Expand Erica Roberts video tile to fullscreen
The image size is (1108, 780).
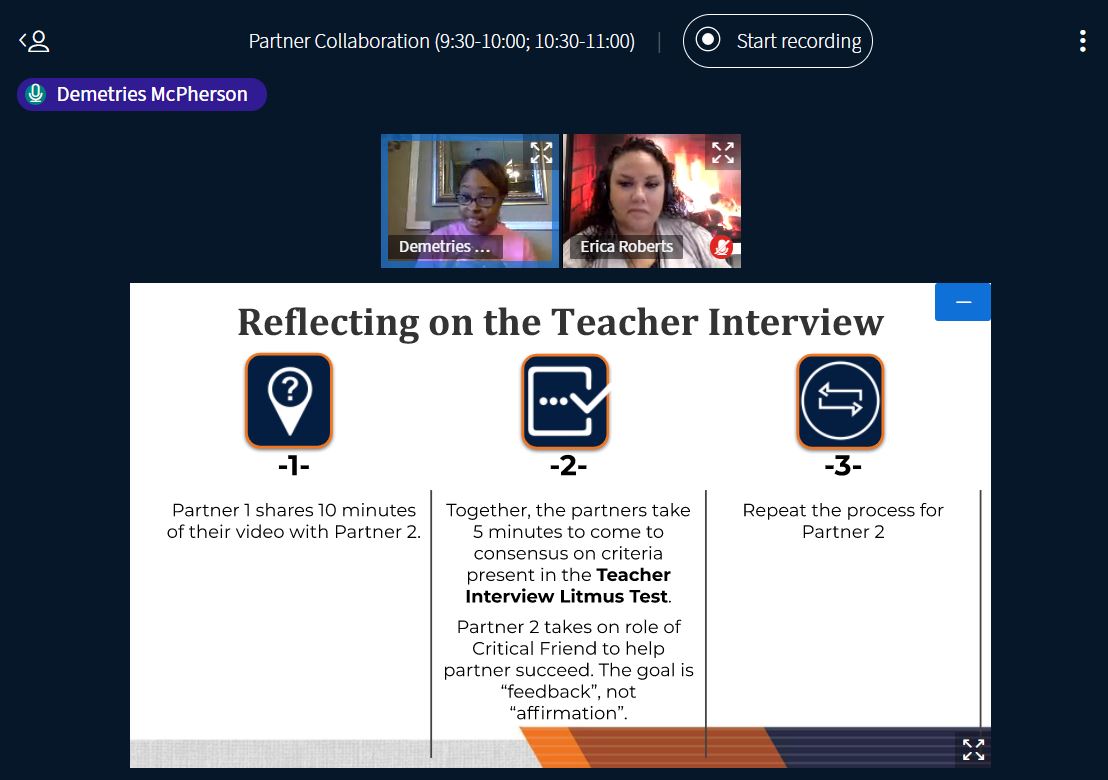click(x=723, y=153)
